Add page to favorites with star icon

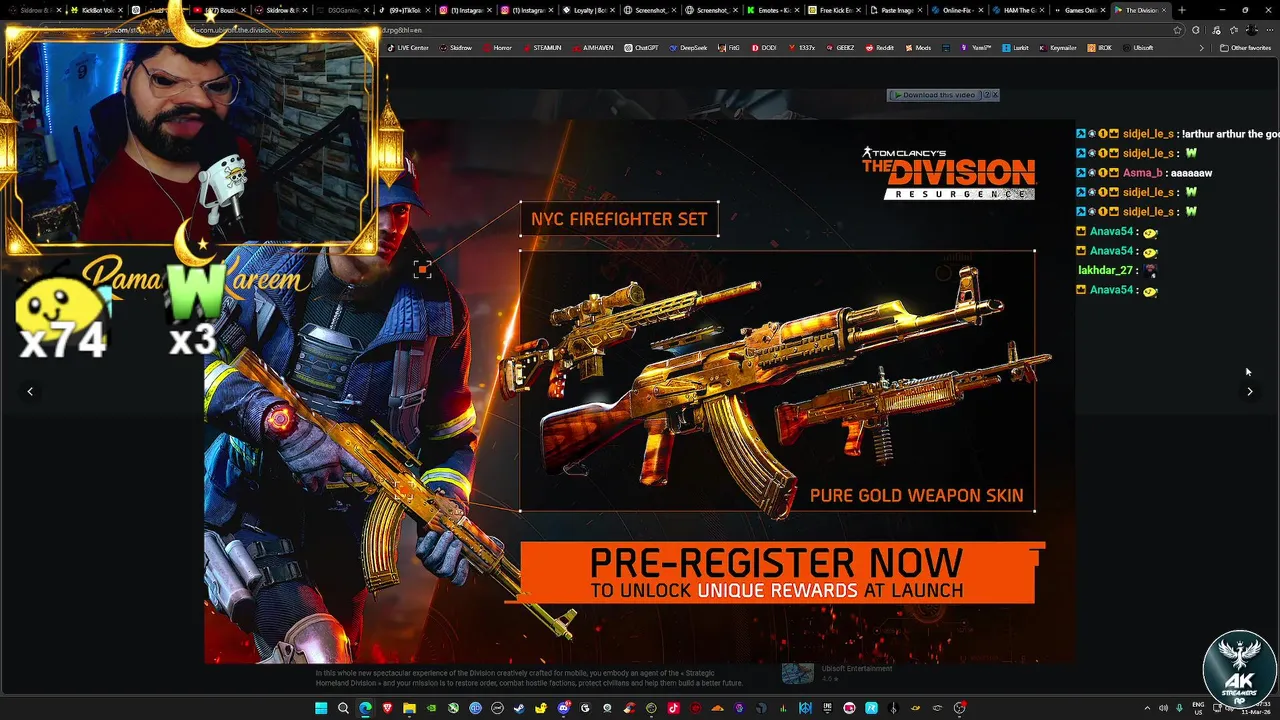(x=1178, y=30)
